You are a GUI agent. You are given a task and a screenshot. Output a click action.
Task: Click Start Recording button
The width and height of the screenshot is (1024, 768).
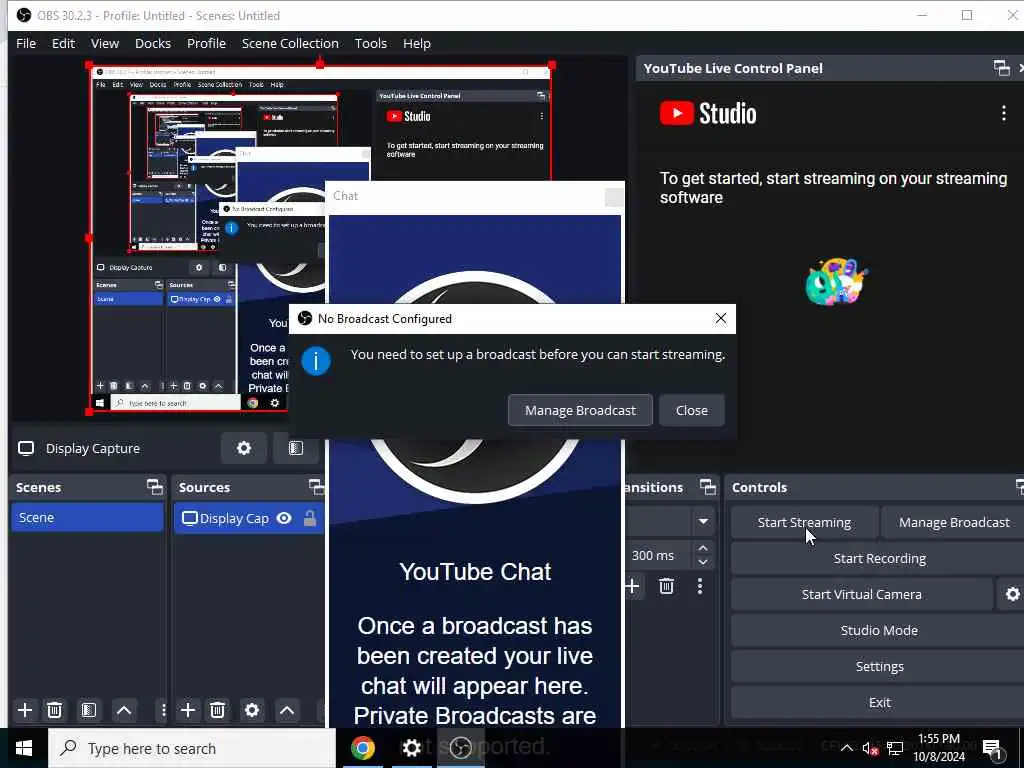tap(879, 558)
